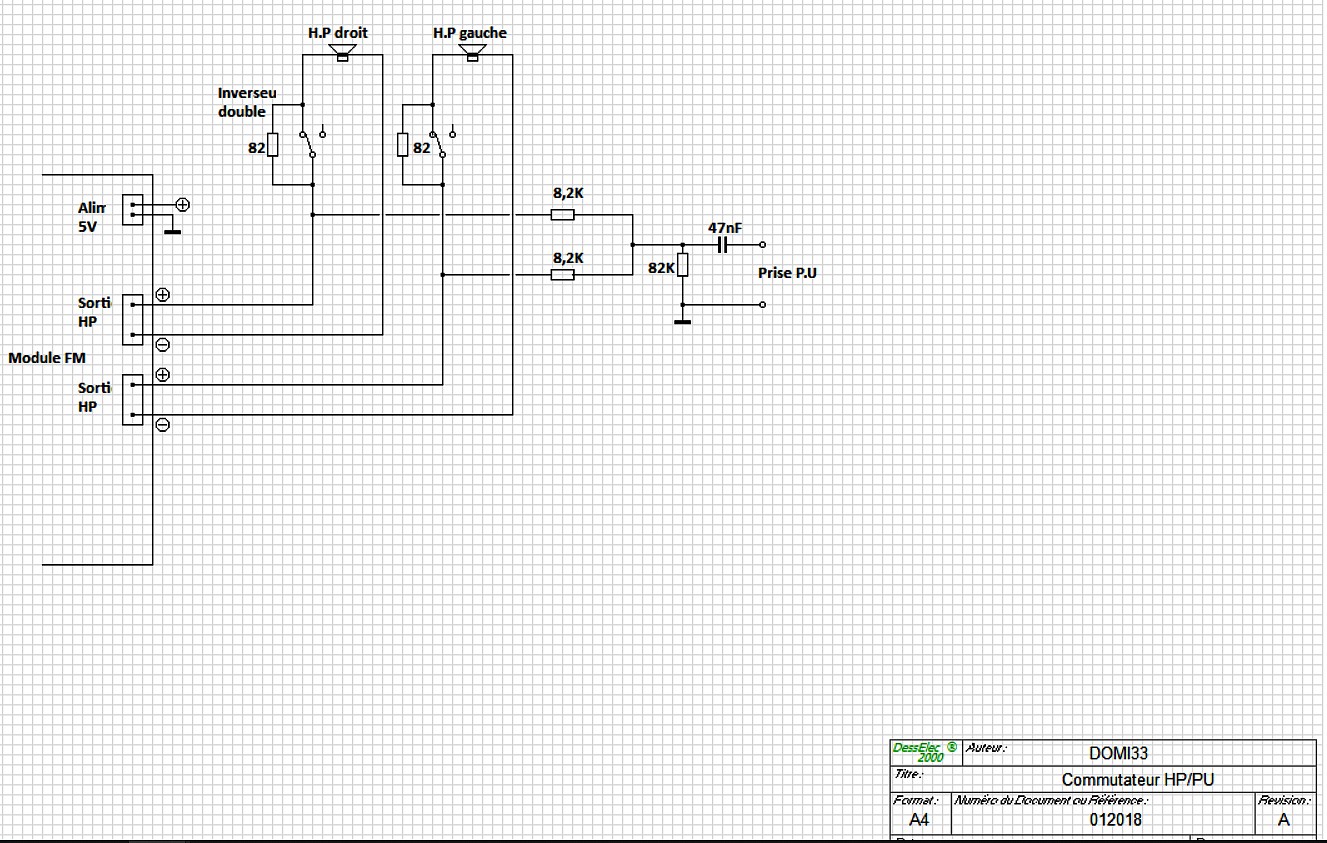
Task: Click the 82K resistor symbol
Action: pos(683,265)
